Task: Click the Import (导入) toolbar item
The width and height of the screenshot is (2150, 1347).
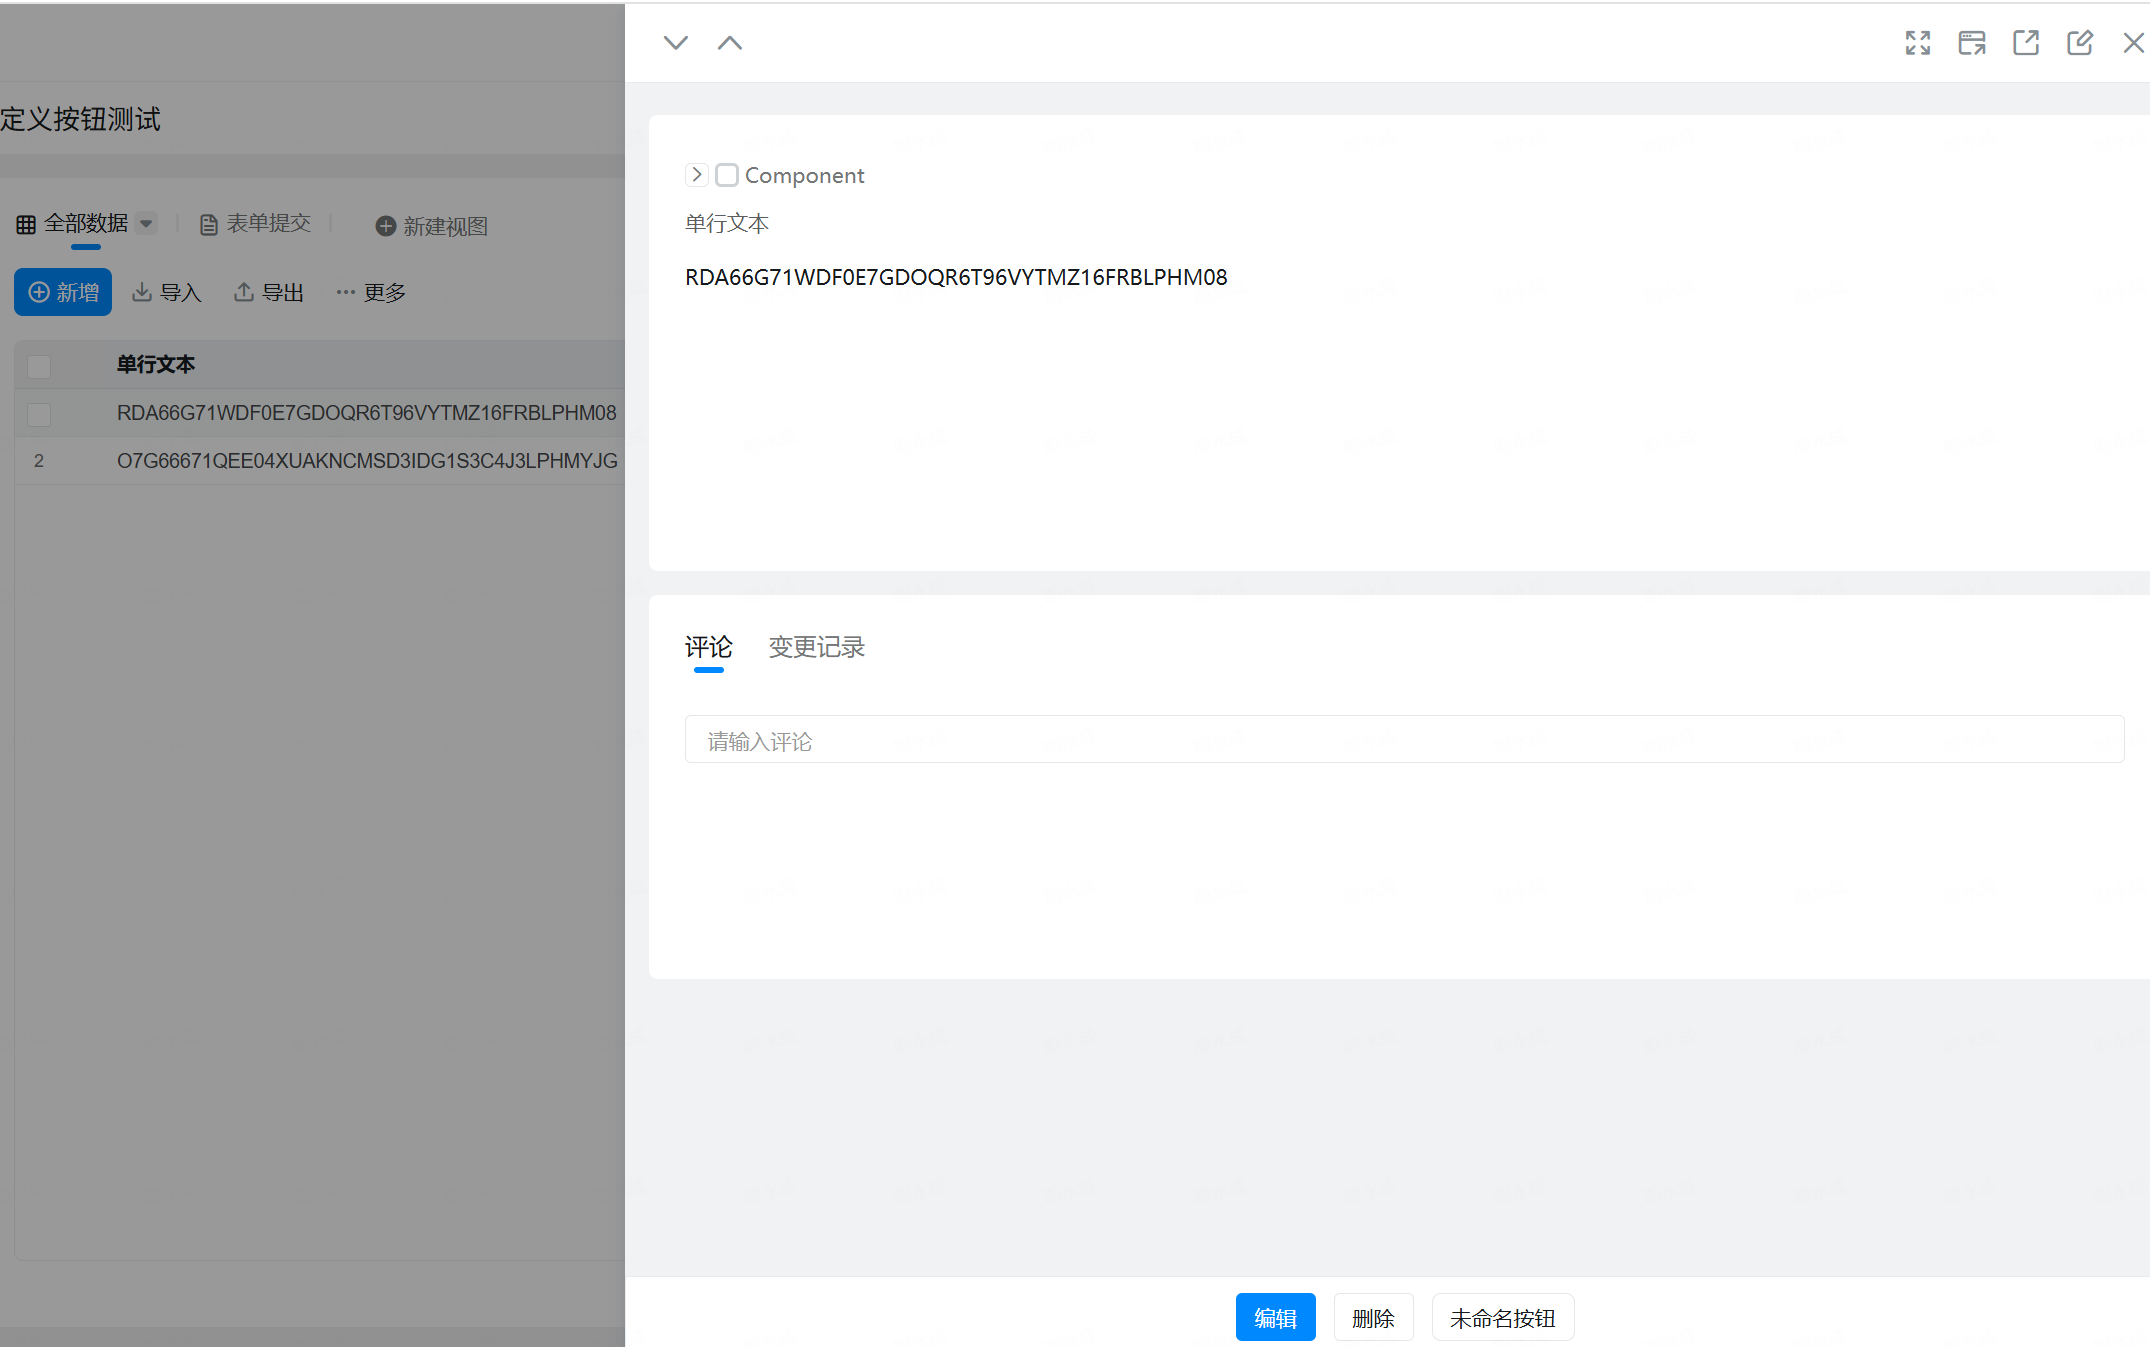Action: [167, 292]
